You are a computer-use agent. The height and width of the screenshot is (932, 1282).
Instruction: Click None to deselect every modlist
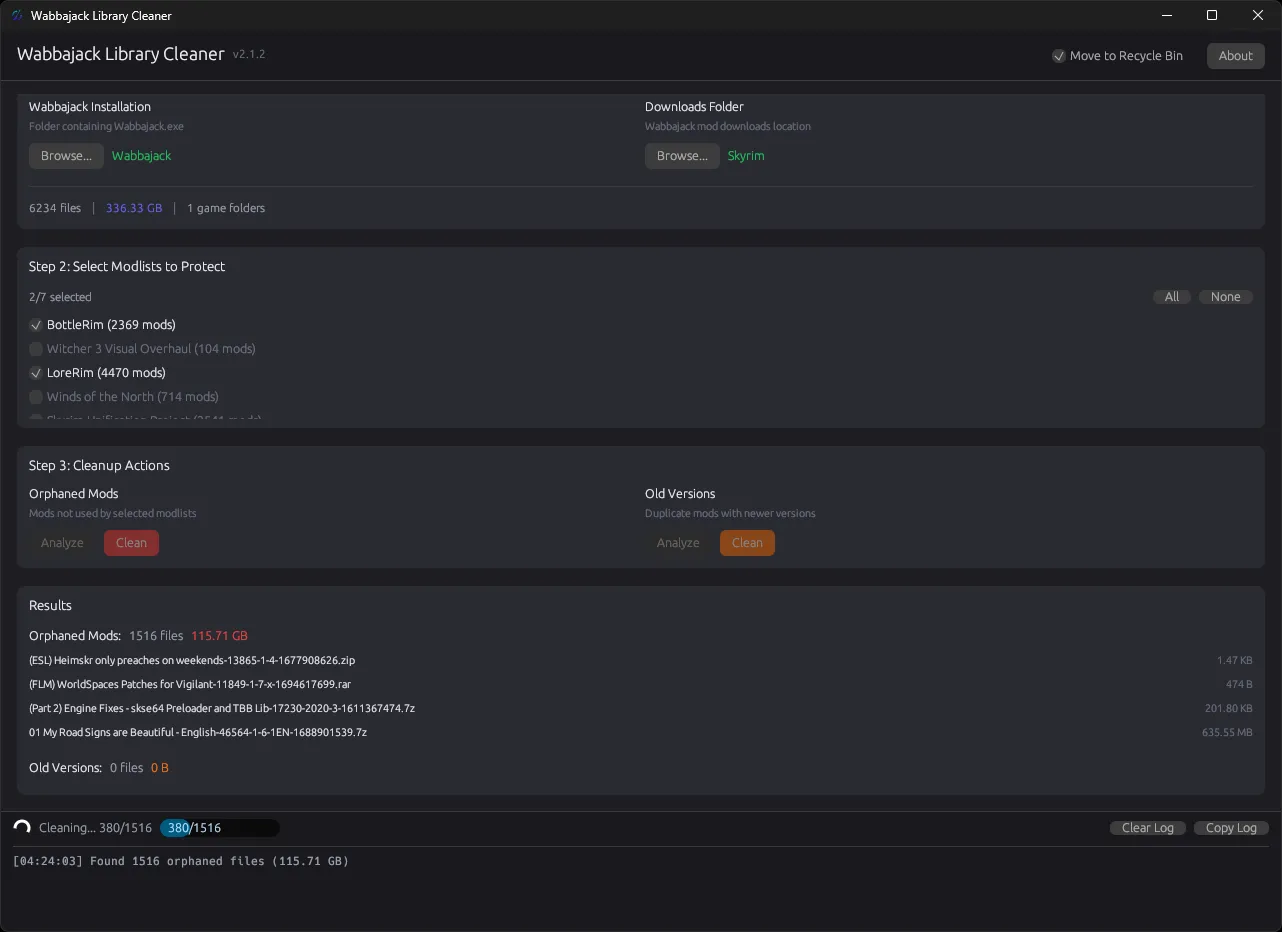coord(1225,296)
